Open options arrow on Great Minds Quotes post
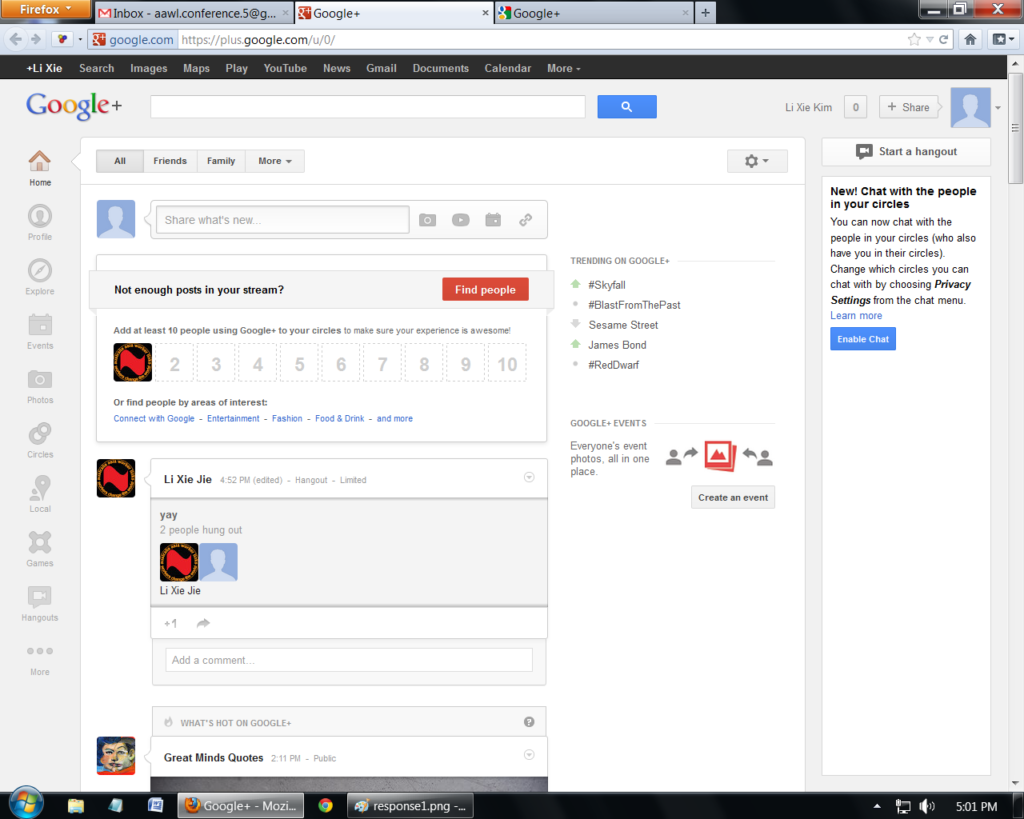 [x=529, y=754]
